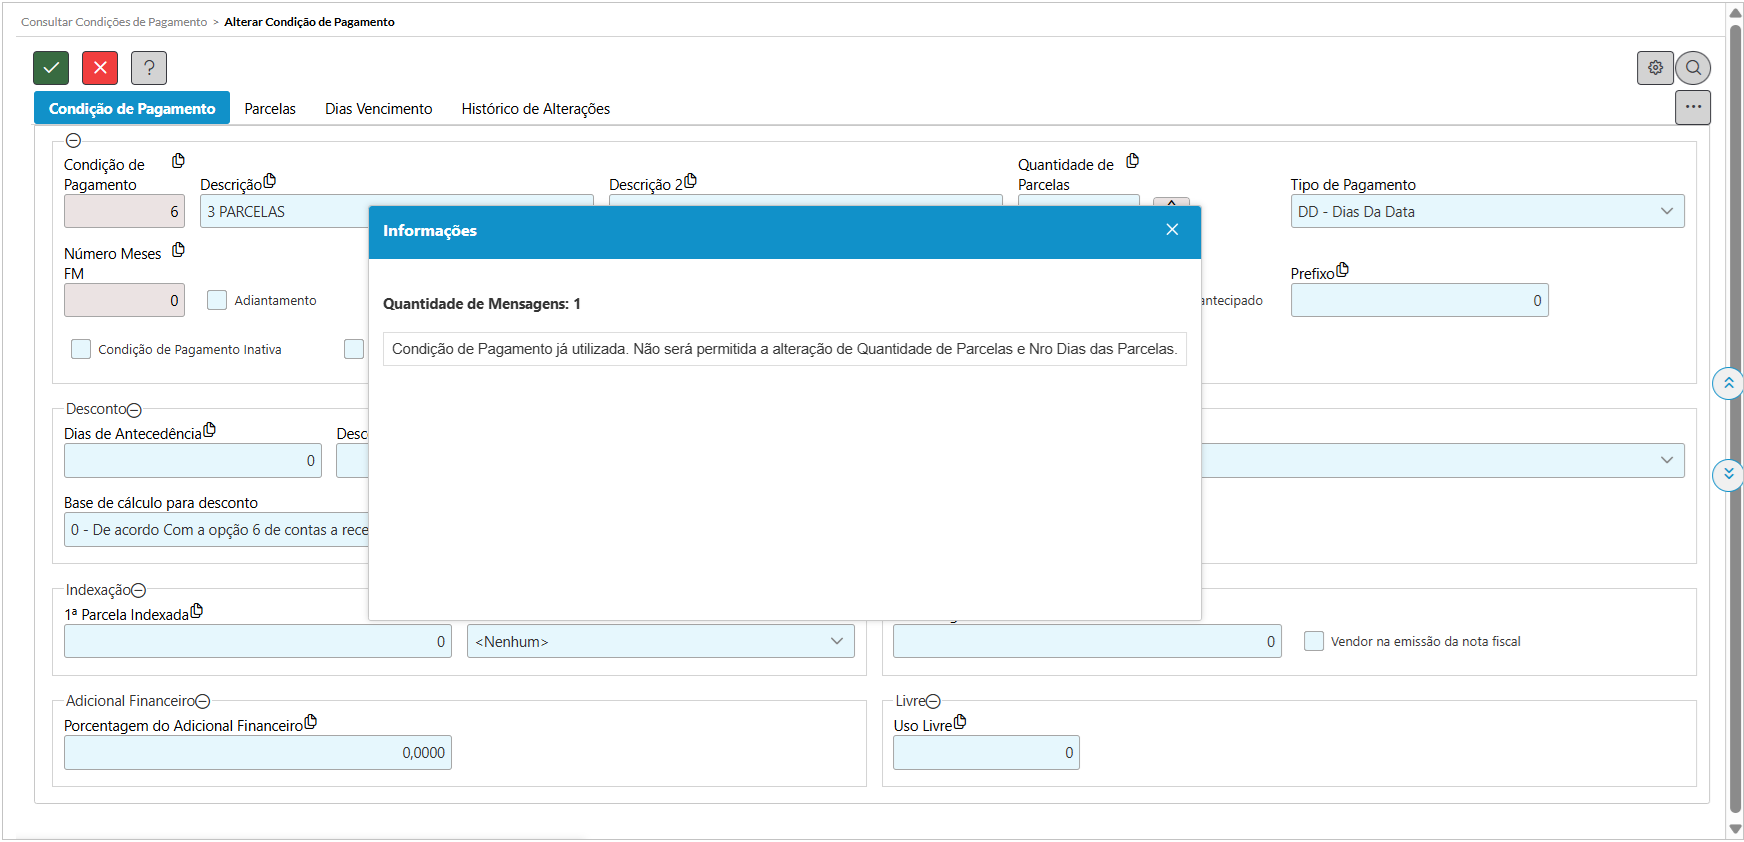Viewport: 1744px width, 842px height.
Task: Check Condição de Pagamento Inativa
Action: (81, 349)
